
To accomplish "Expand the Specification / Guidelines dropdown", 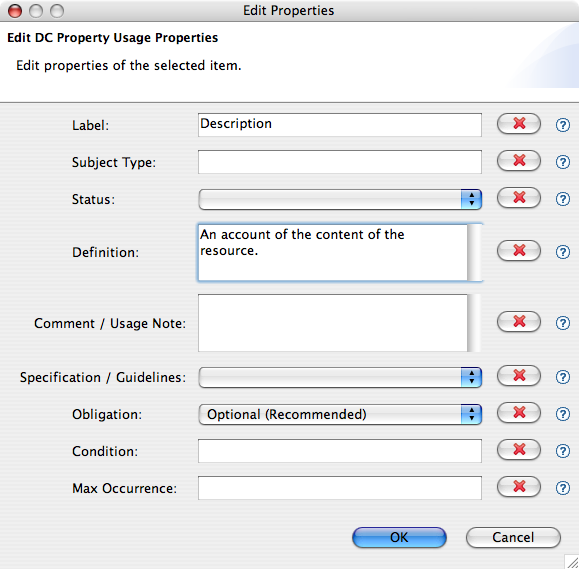I will coord(340,377).
